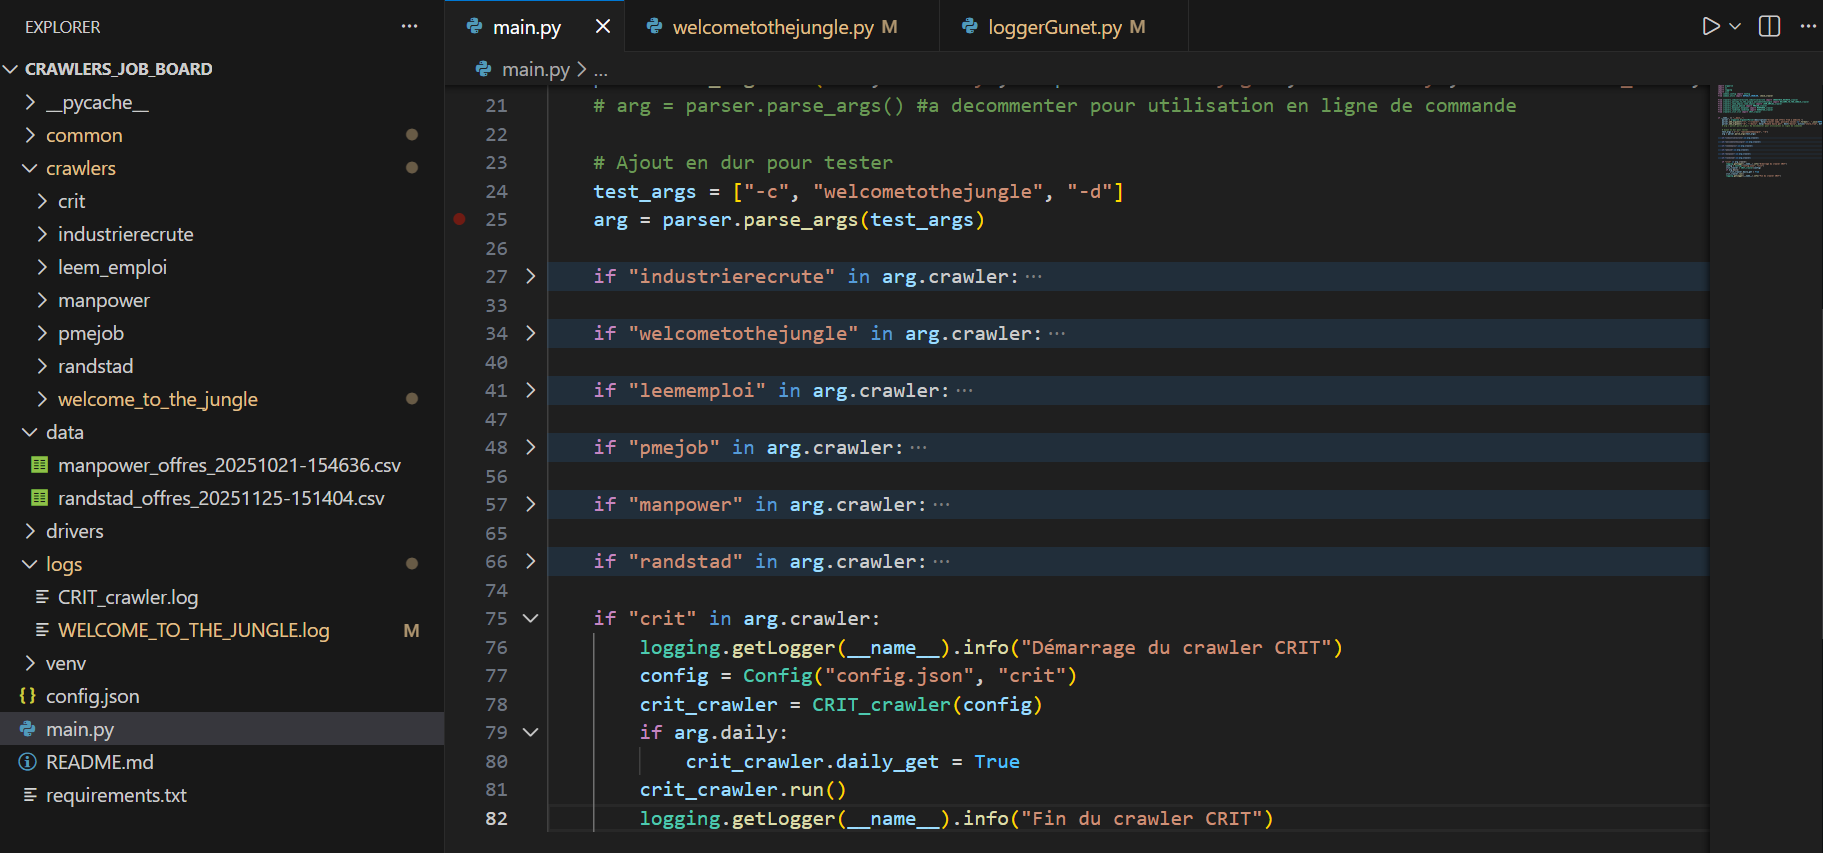Open the run options dropdown arrow
The height and width of the screenshot is (853, 1823).
click(x=1735, y=27)
